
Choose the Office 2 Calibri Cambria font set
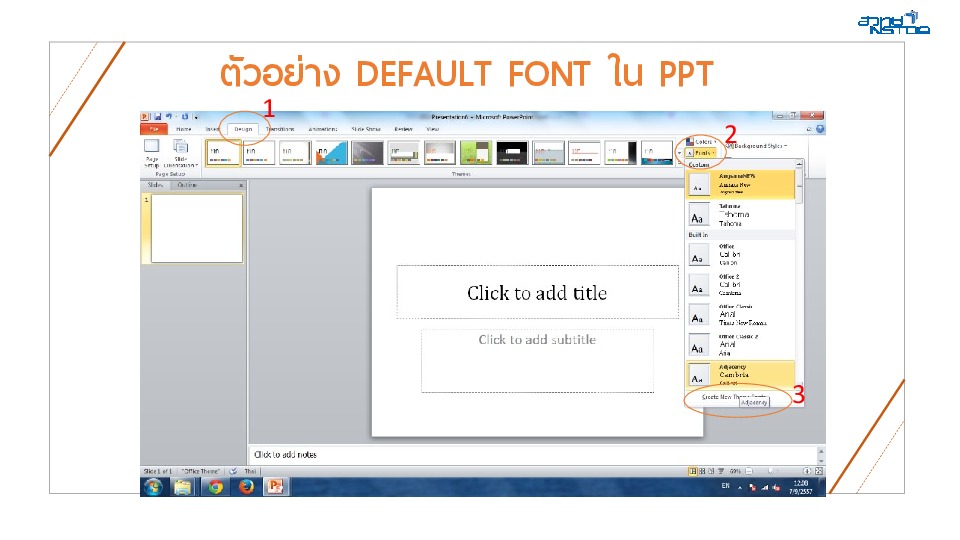pos(740,285)
